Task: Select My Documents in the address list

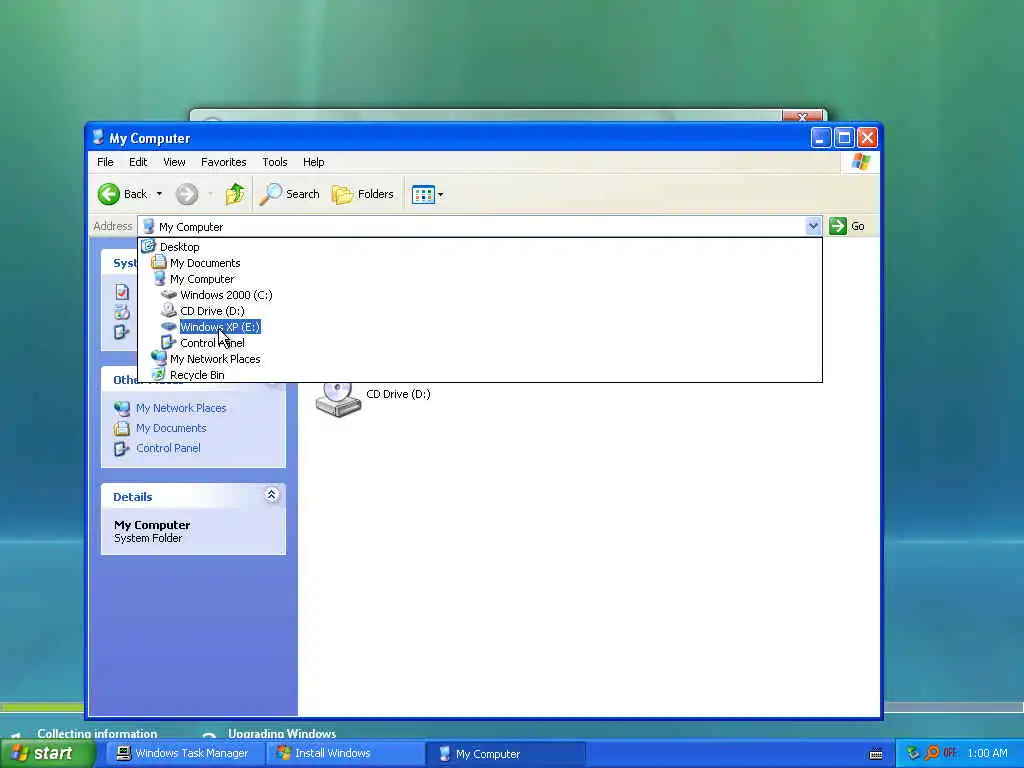Action: 205,263
